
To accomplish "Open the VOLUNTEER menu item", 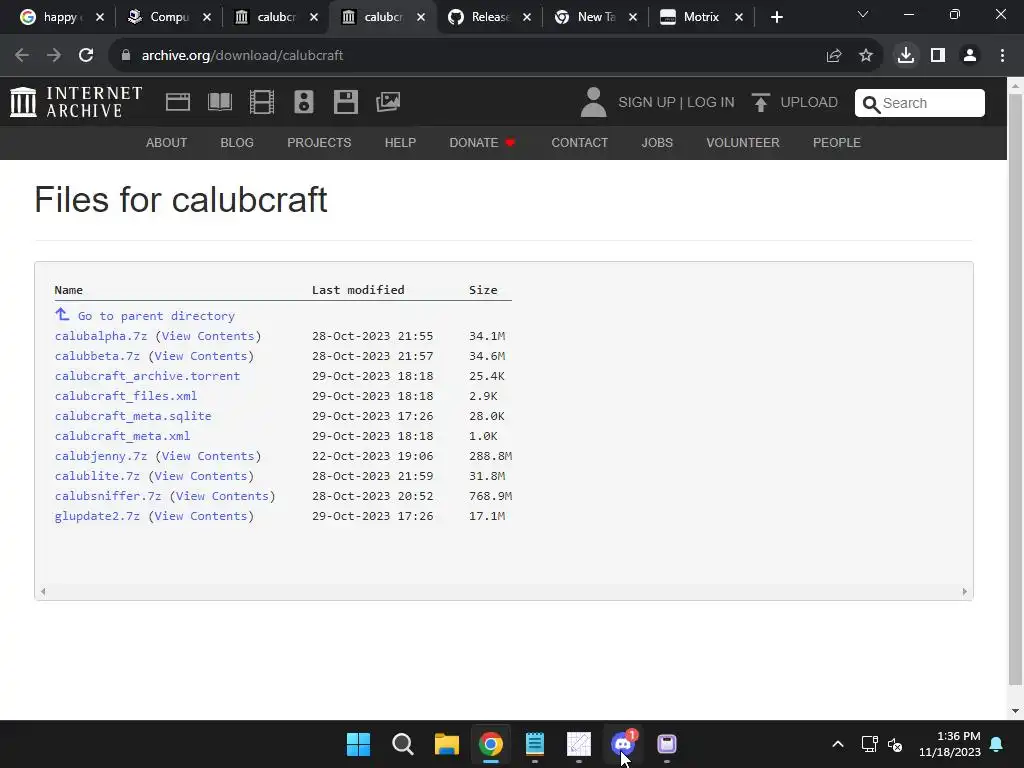I will pyautogui.click(x=743, y=142).
